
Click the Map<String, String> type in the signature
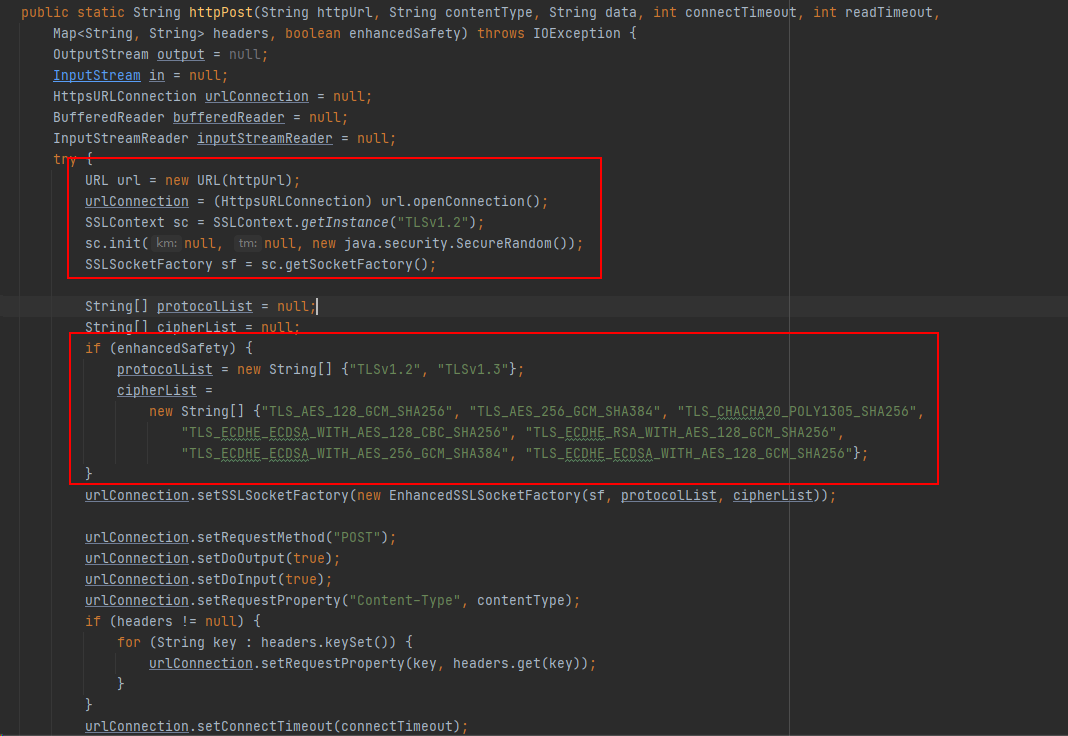[129, 33]
